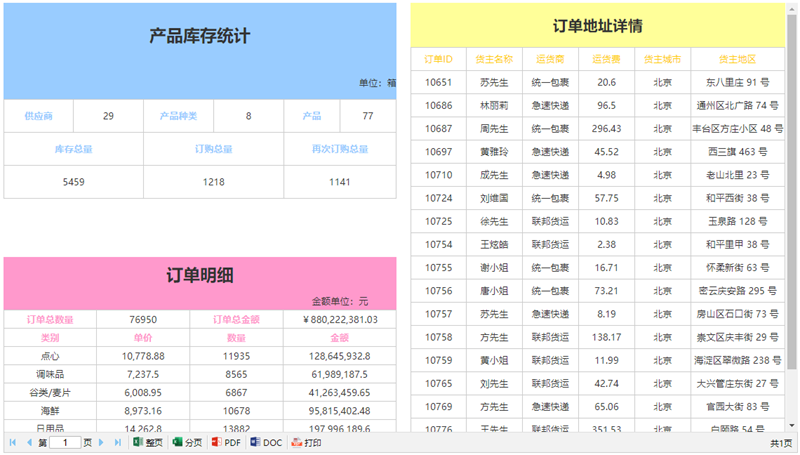
Task: Click the previous page arrow
Action: [x=28, y=442]
